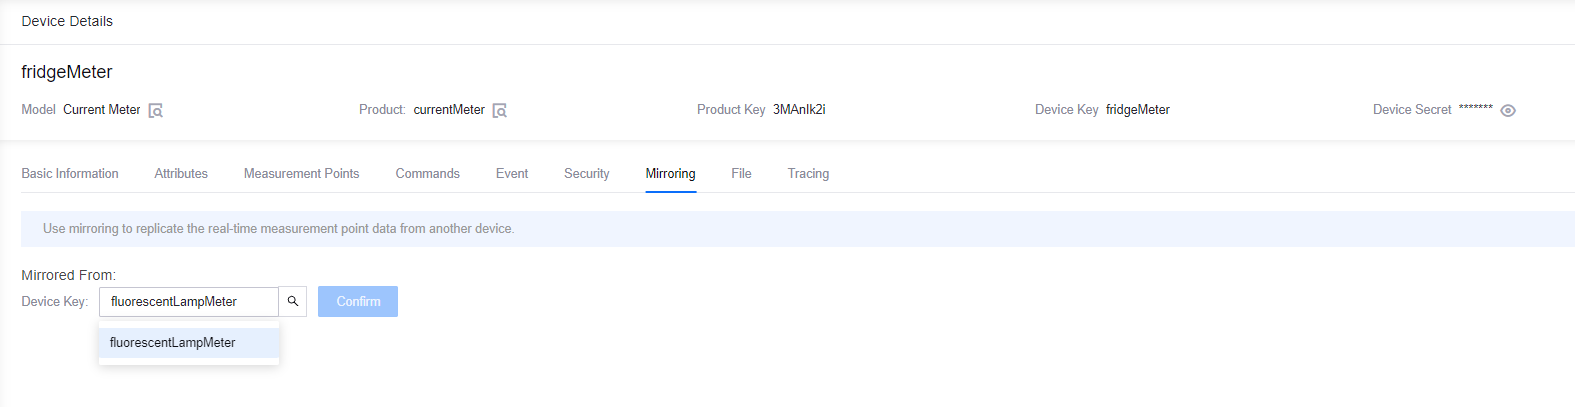The width and height of the screenshot is (1575, 407).
Task: Open the Attributes tab
Action: [181, 174]
